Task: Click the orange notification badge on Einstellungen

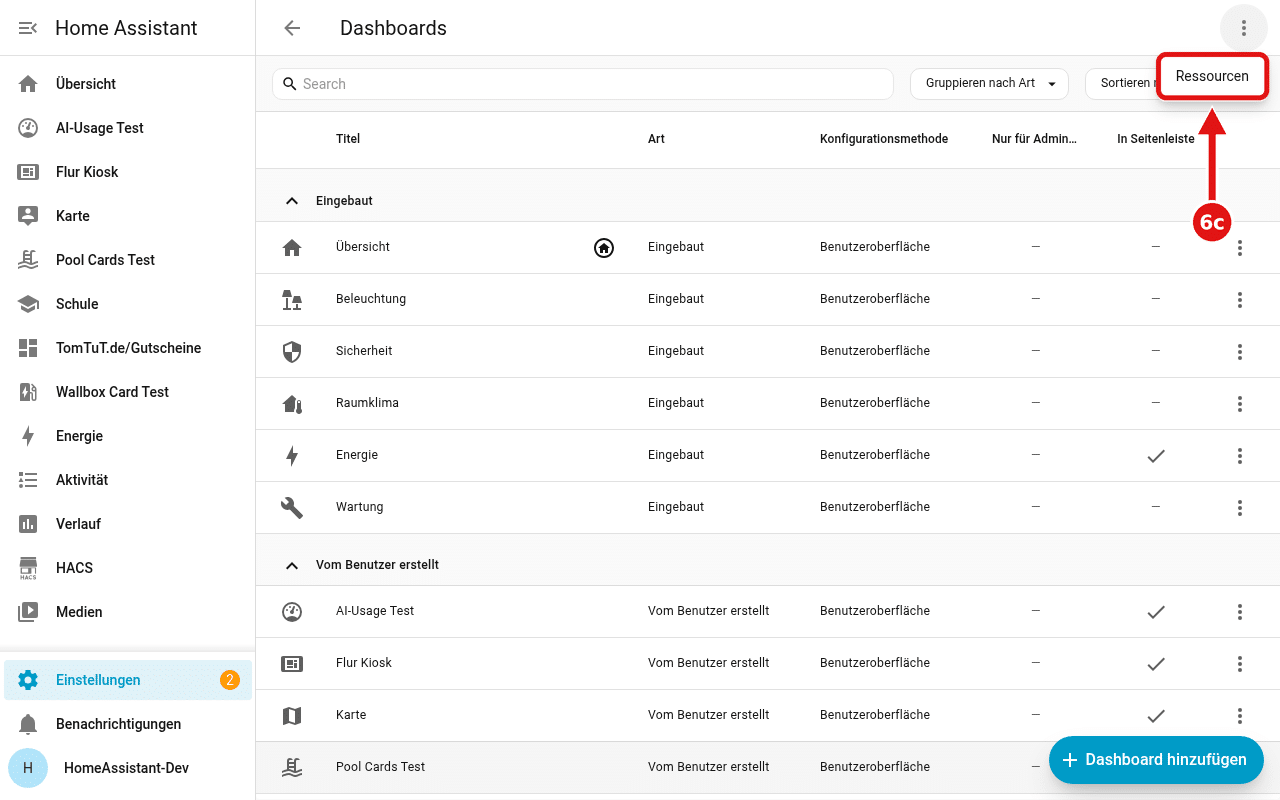Action: click(229, 680)
